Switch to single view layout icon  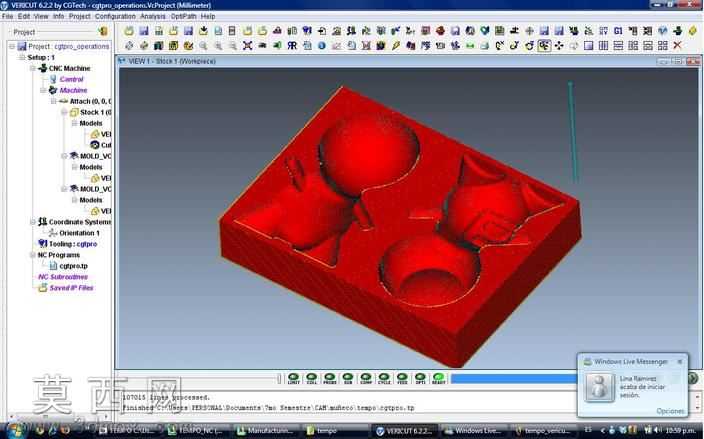[x=589, y=45]
